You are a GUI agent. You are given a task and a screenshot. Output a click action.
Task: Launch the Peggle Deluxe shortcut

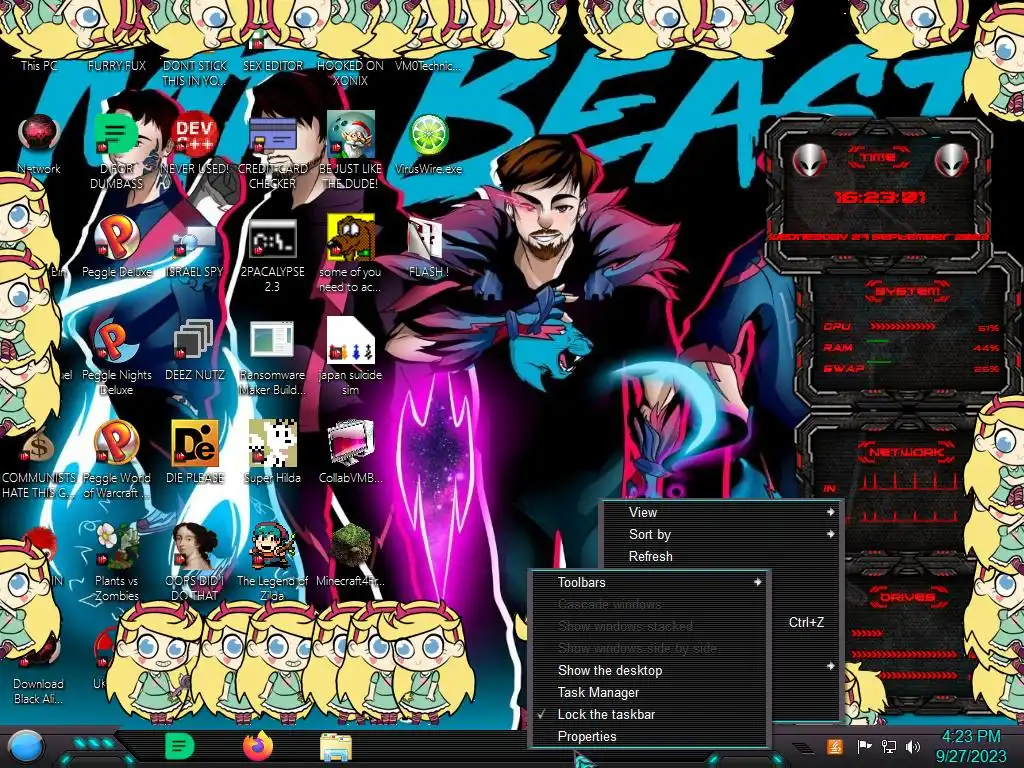pyautogui.click(x=116, y=238)
